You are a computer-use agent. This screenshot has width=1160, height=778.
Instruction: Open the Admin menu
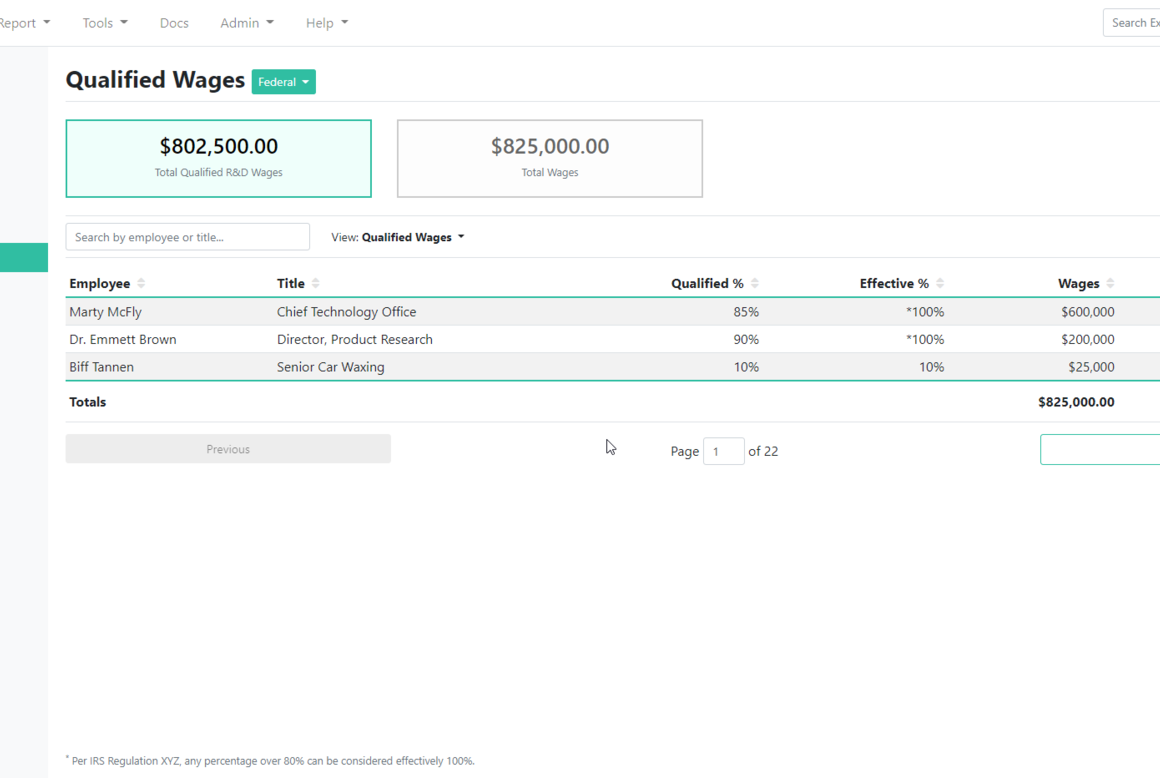click(x=247, y=23)
